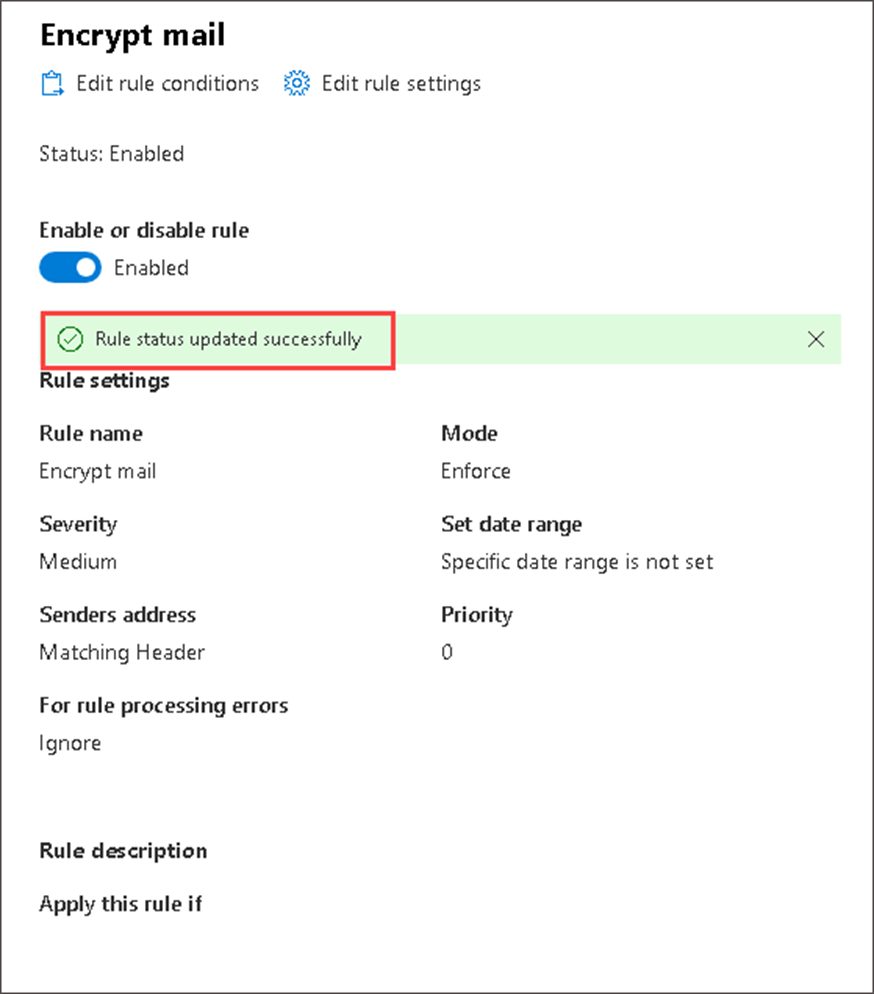Click the 'Rule settings' section heading
The height and width of the screenshot is (994, 874).
104,381
